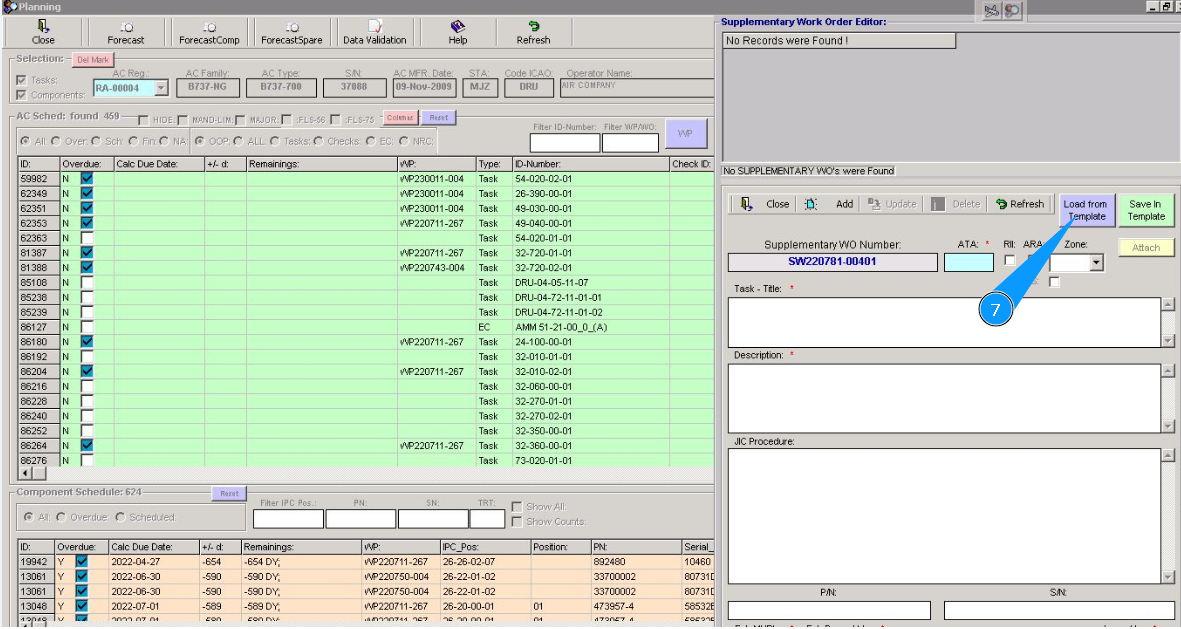Add a new supplementary work order
The image size is (1181, 629).
click(828, 204)
